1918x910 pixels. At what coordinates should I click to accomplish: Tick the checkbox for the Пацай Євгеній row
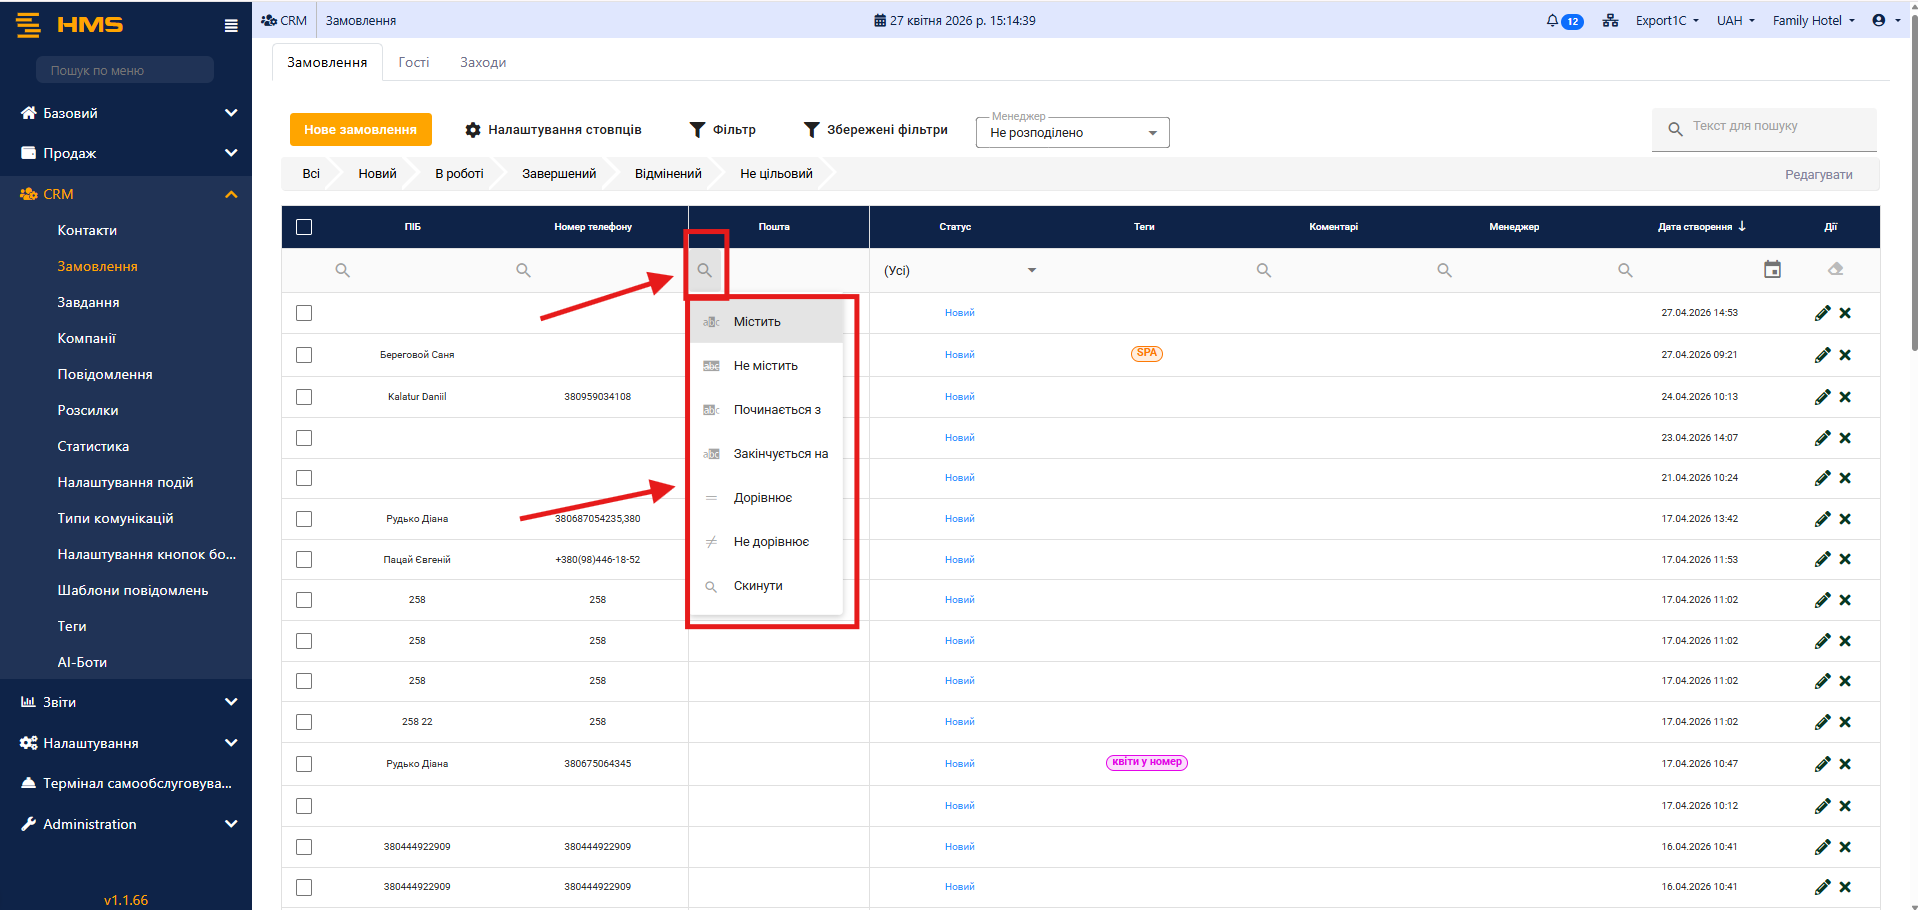[304, 560]
